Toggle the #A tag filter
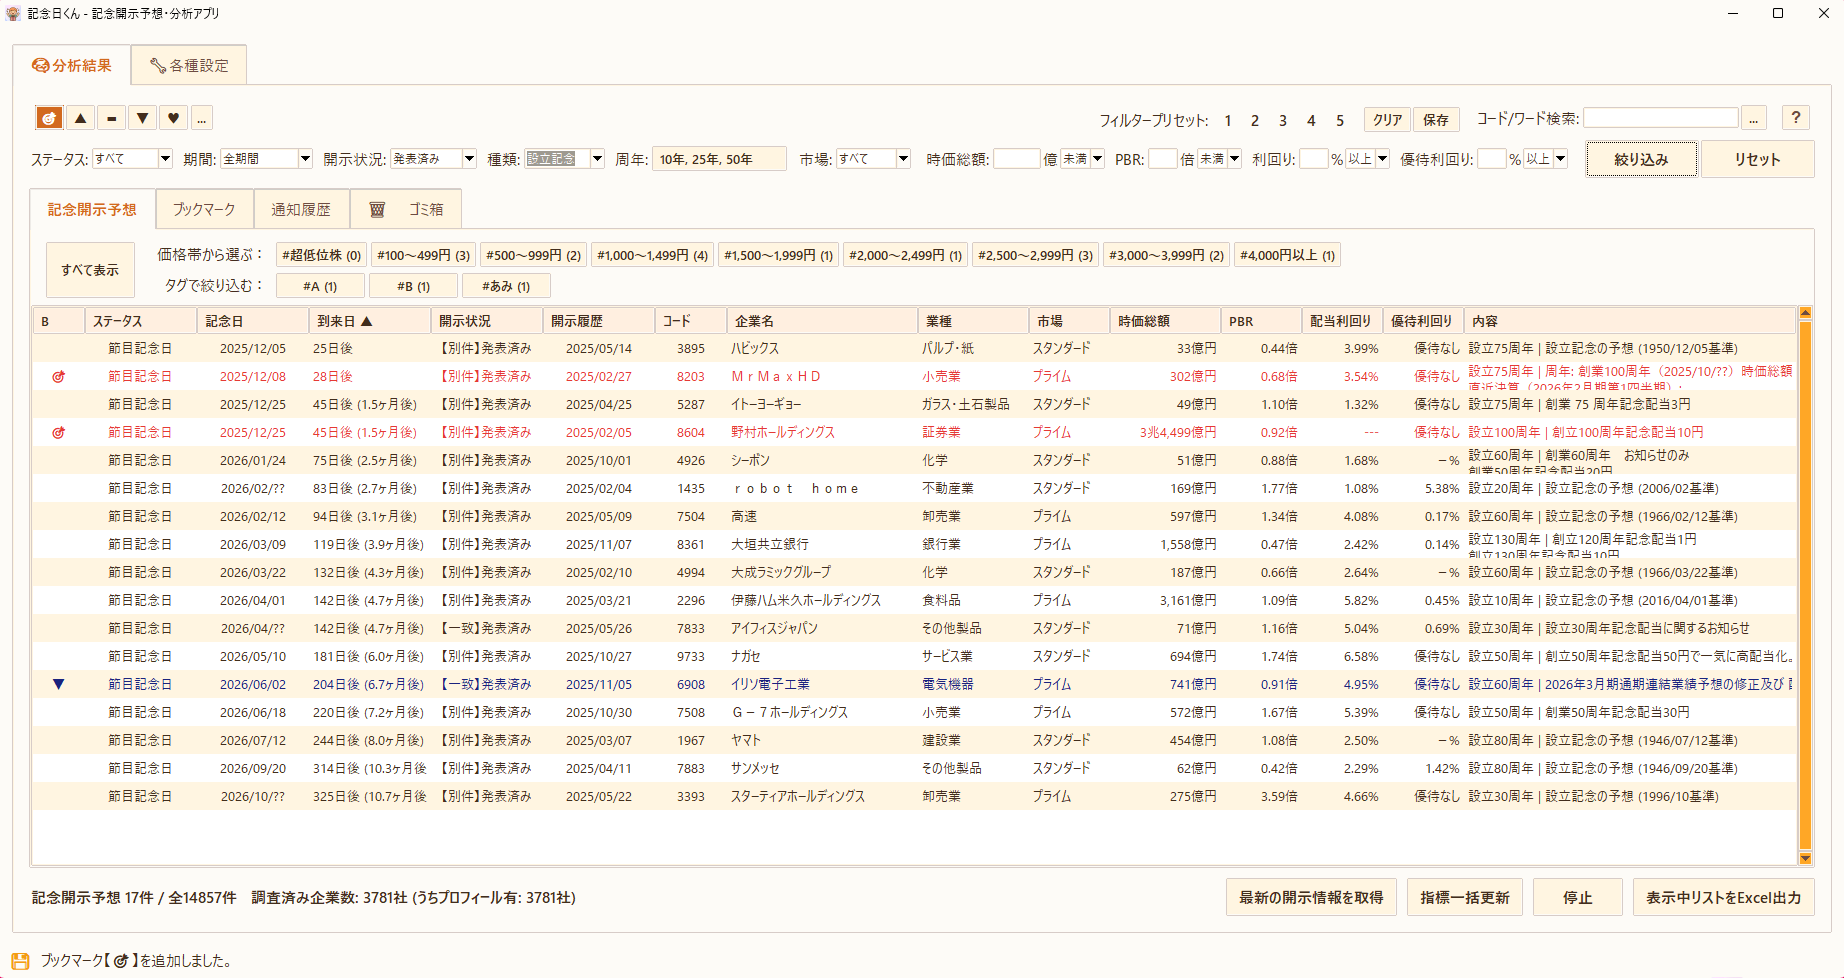 coord(319,285)
